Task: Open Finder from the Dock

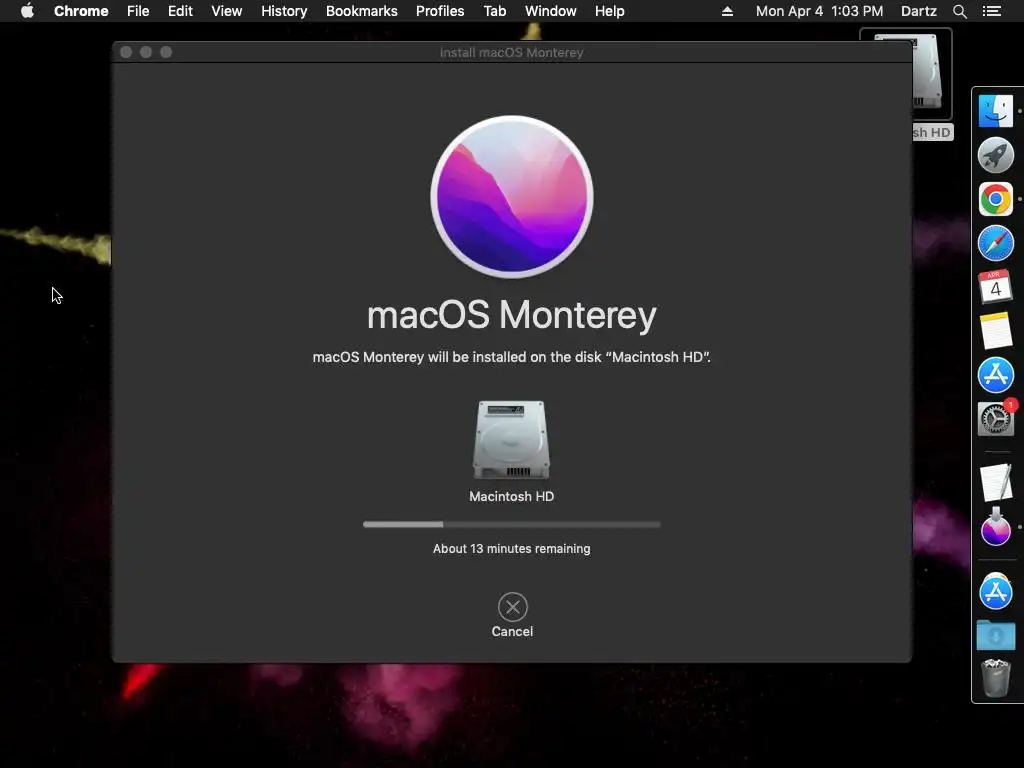Action: click(995, 111)
